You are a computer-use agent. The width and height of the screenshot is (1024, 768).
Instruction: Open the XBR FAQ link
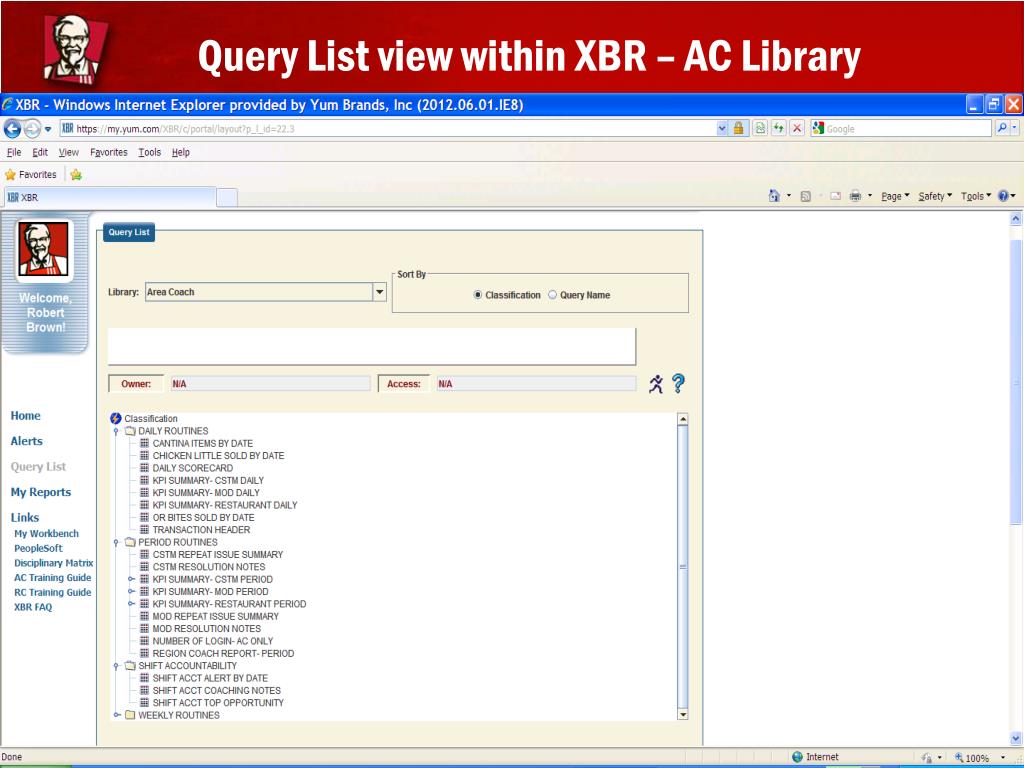(x=33, y=607)
